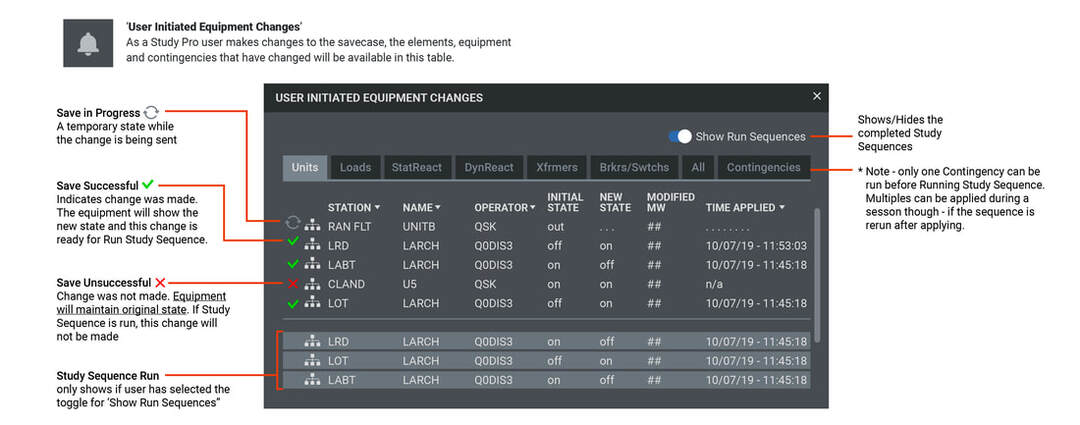The image size is (1080, 425).
Task: Click the red X on CLAND row
Action: pos(293,284)
